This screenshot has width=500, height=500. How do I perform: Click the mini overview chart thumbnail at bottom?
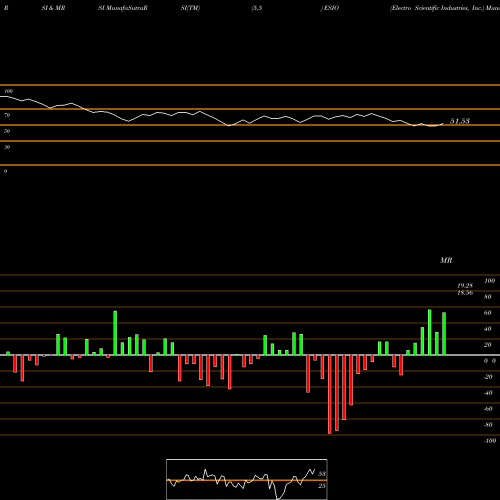click(247, 479)
